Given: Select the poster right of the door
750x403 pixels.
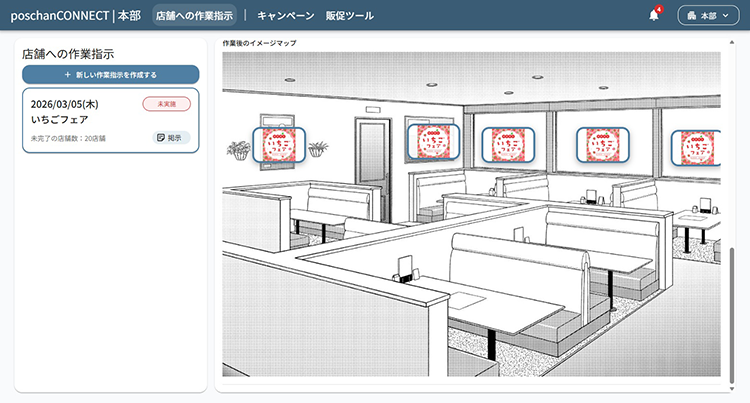Looking at the screenshot, I should tap(433, 141).
